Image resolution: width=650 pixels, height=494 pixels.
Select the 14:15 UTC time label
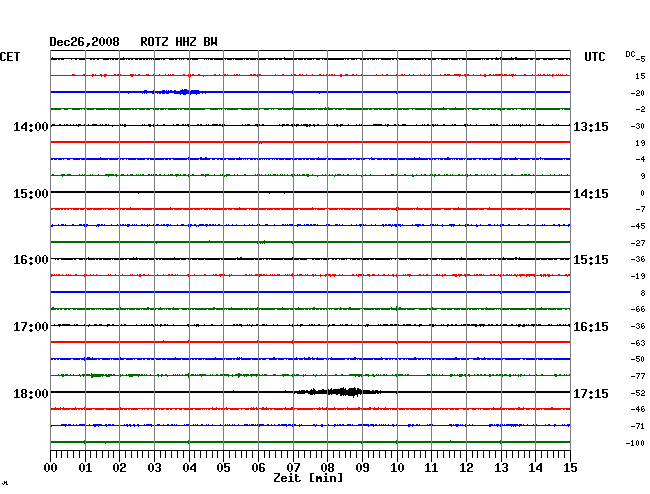591,194
